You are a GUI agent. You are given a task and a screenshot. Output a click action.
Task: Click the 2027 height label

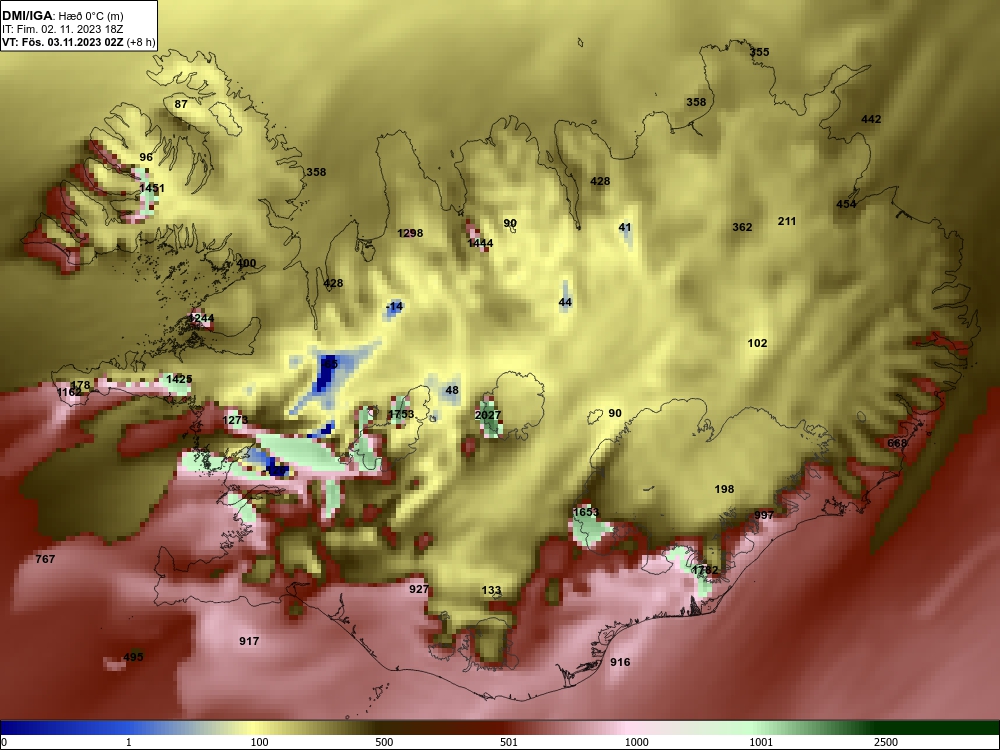(x=488, y=415)
